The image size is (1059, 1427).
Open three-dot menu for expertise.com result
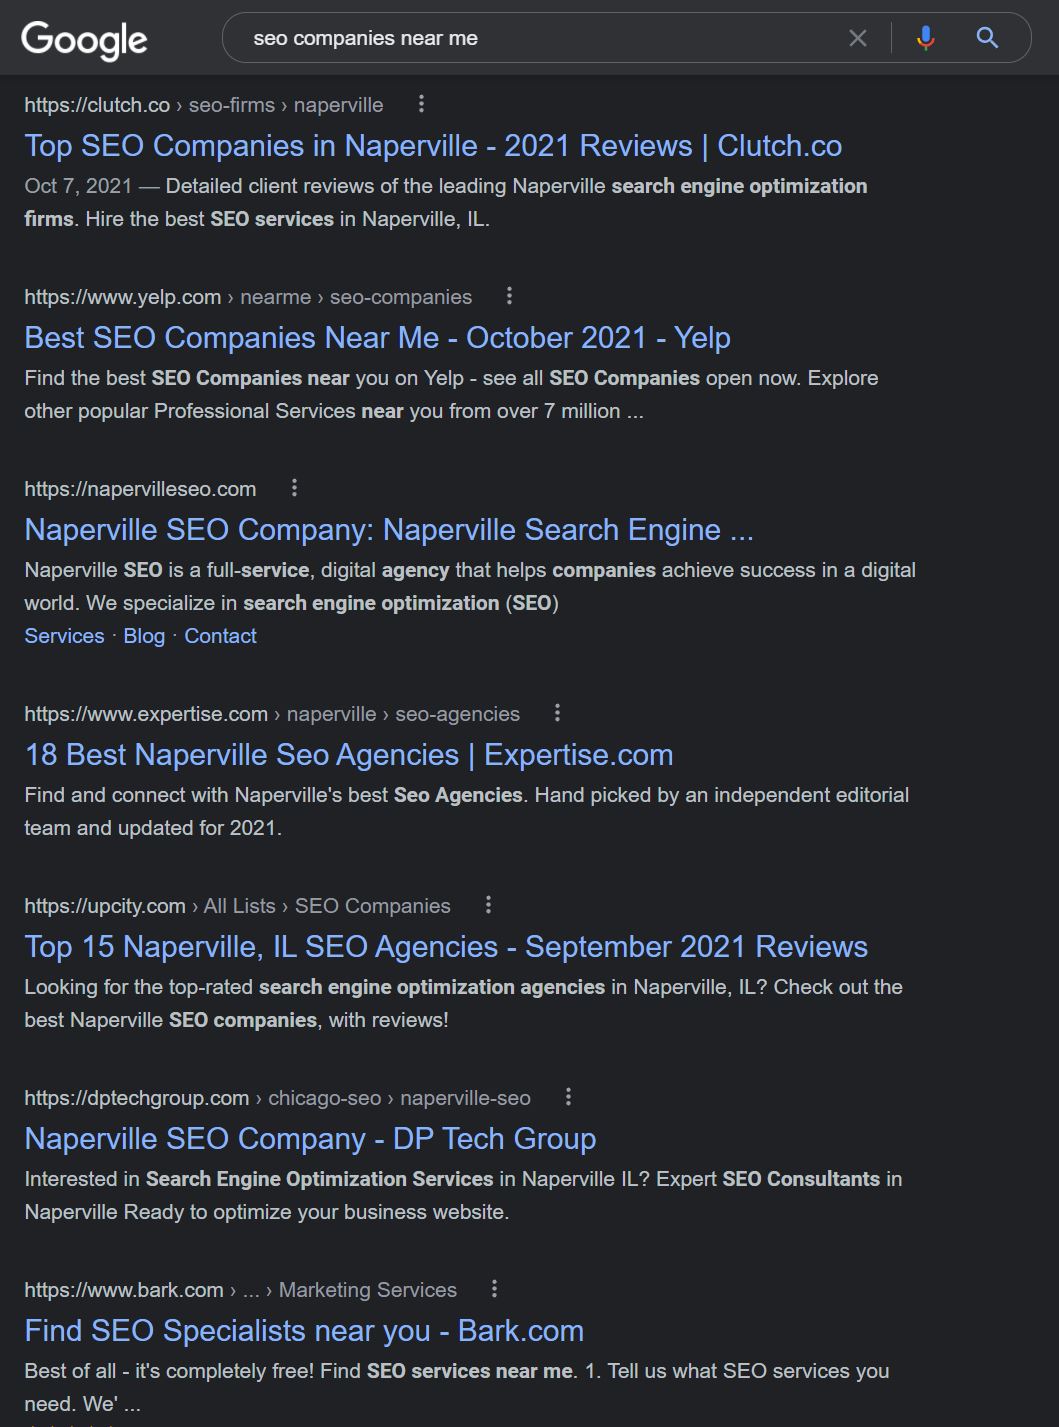click(x=557, y=713)
